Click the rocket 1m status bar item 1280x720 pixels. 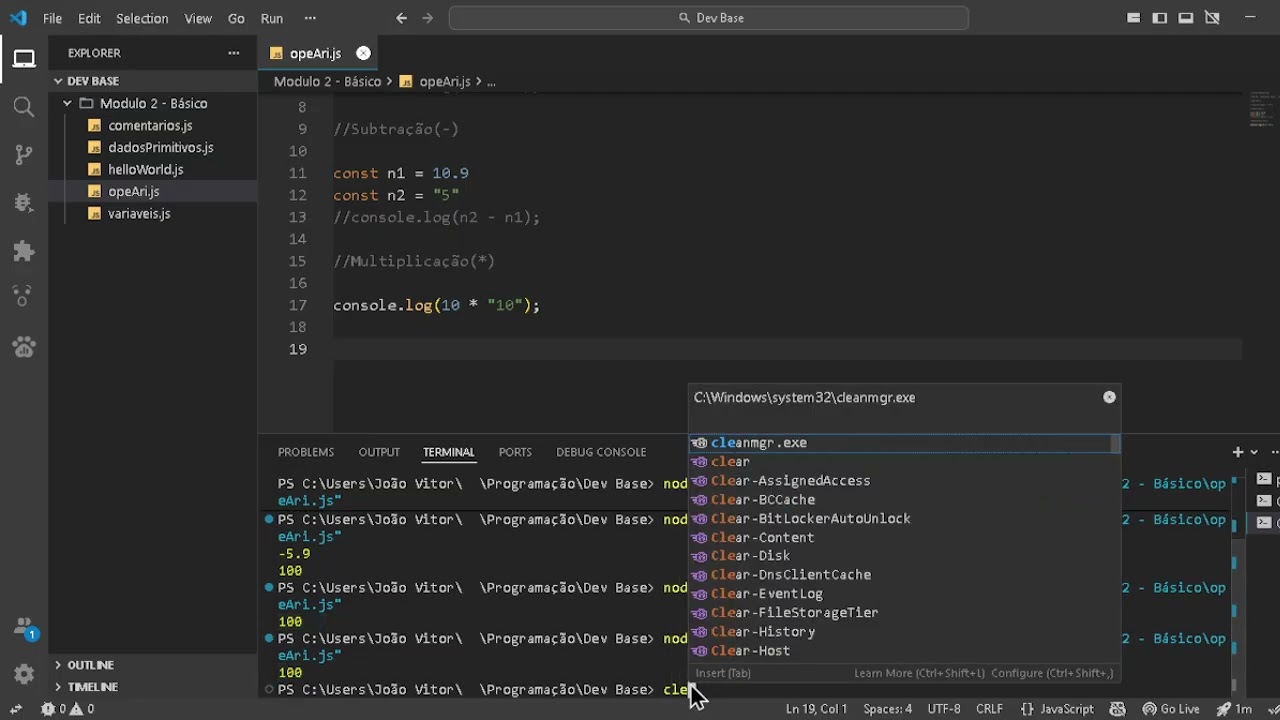(1233, 709)
